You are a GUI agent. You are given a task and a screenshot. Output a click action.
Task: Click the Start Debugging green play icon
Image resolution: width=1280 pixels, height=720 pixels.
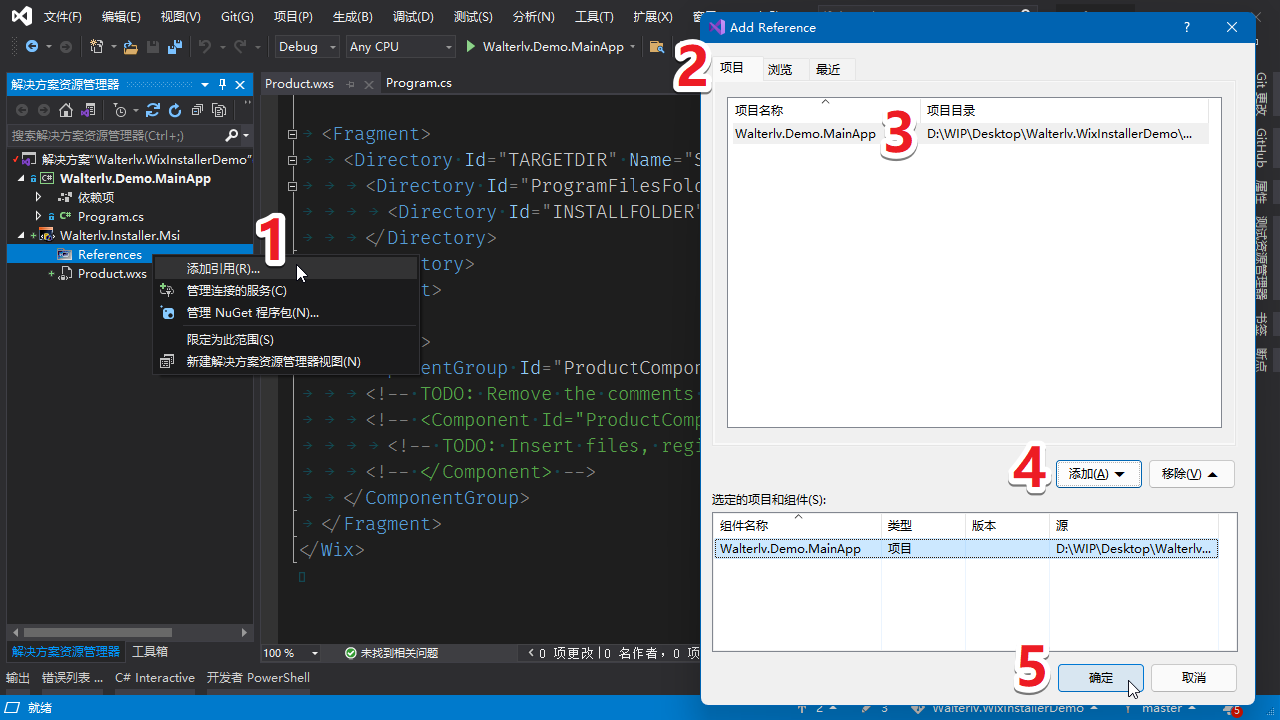tap(472, 47)
